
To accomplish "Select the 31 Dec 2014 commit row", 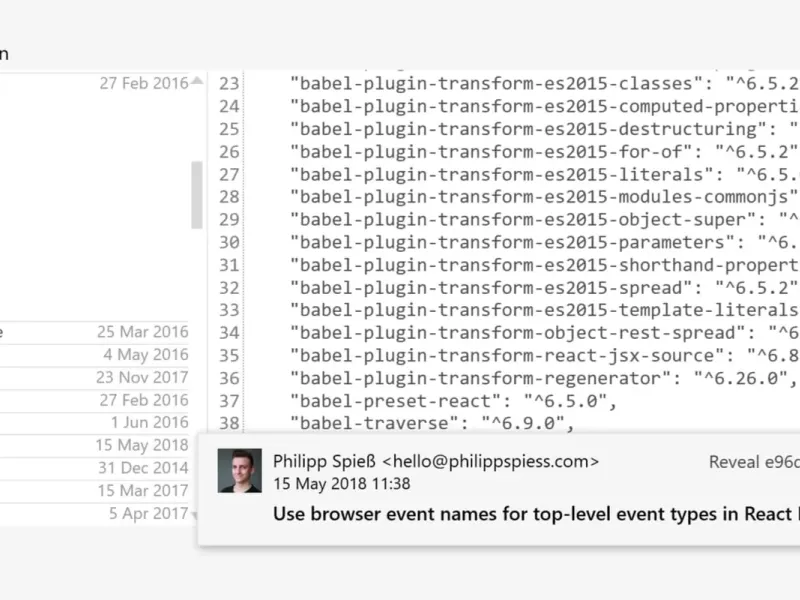I will [x=94, y=468].
